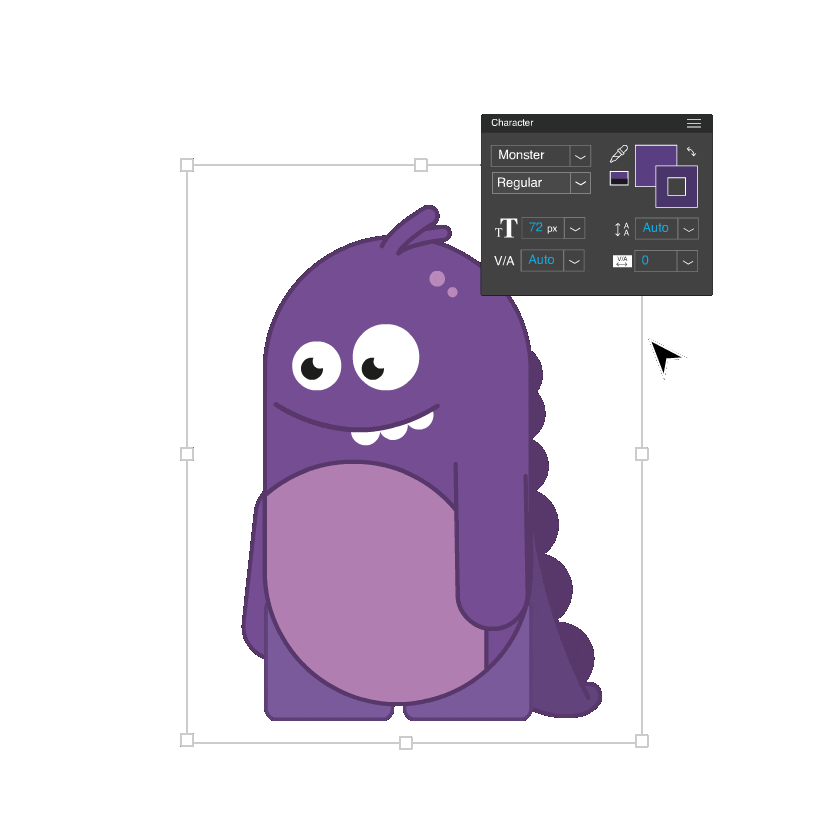The height and width of the screenshot is (820, 820).
Task: Select the eyedropper tool in the Character panel
Action: pos(620,154)
